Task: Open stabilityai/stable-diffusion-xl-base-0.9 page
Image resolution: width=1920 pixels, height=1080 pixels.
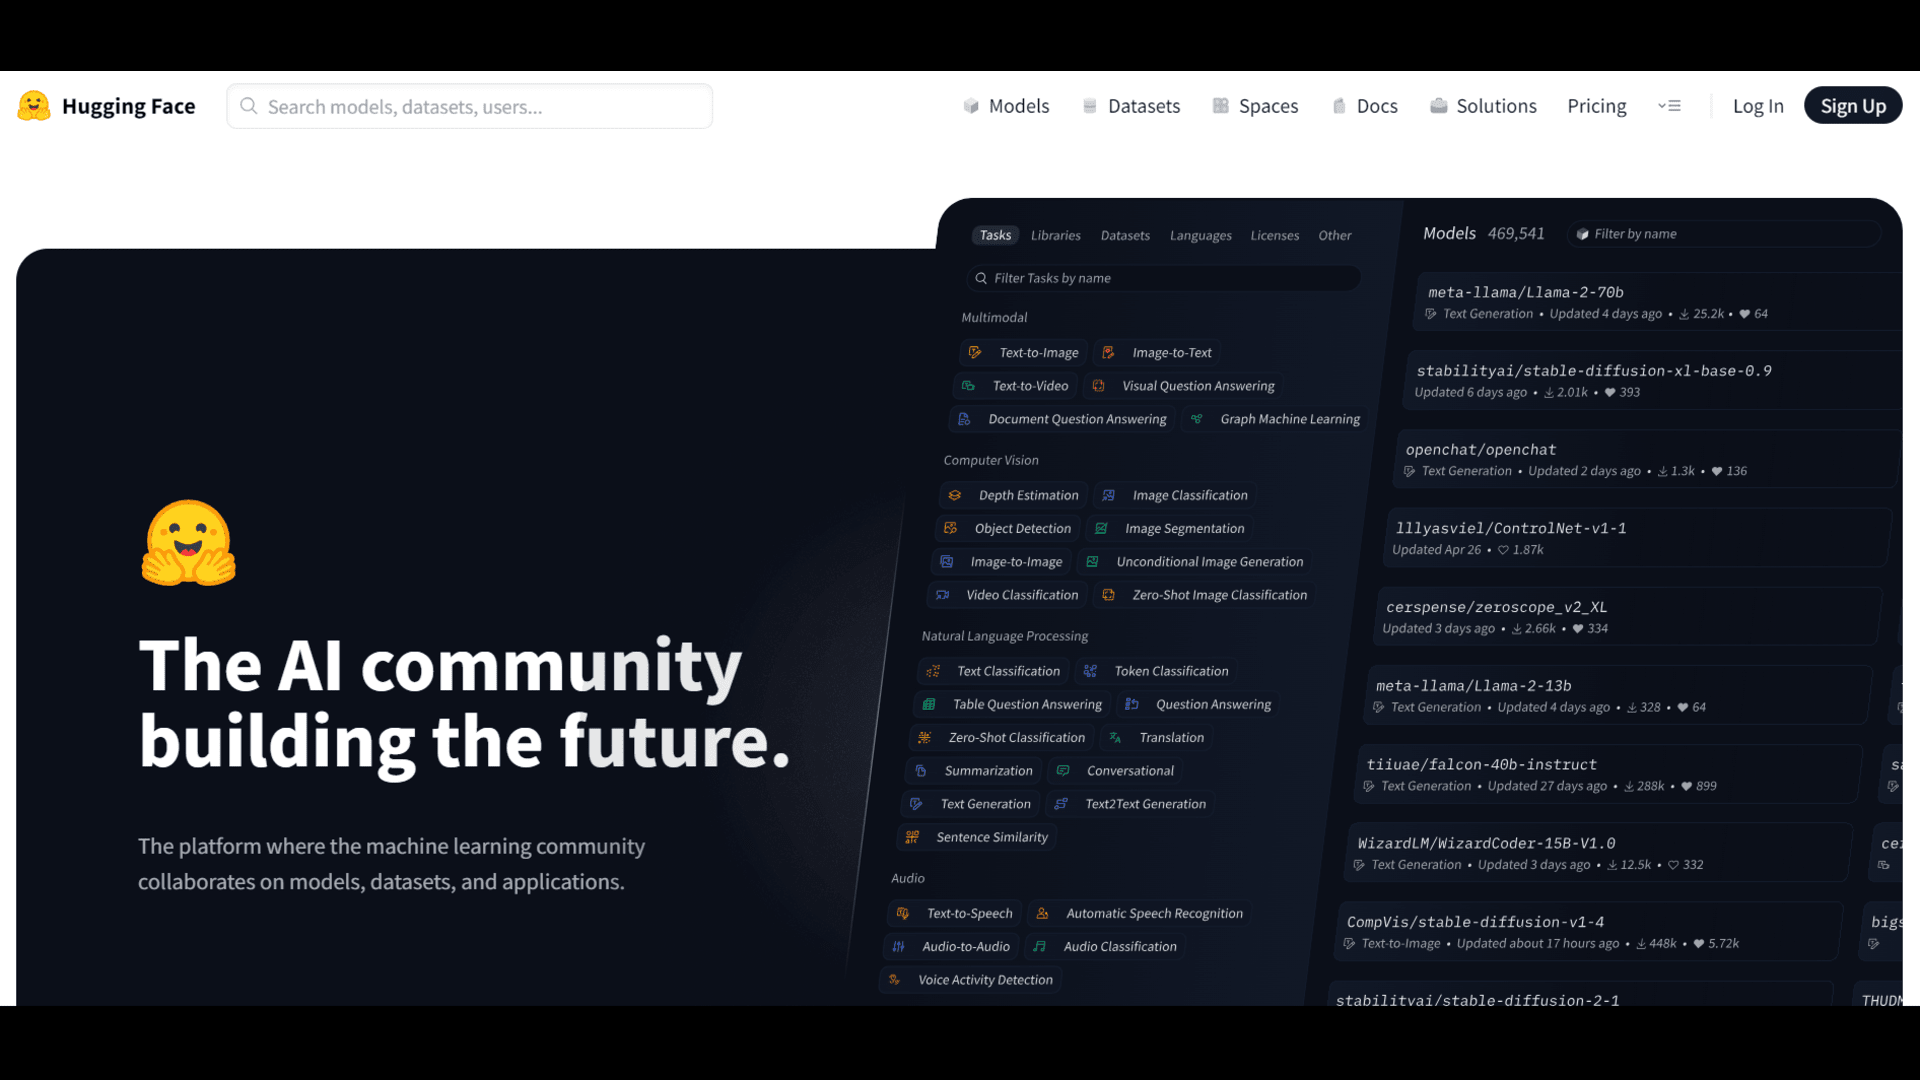Action: (1596, 369)
